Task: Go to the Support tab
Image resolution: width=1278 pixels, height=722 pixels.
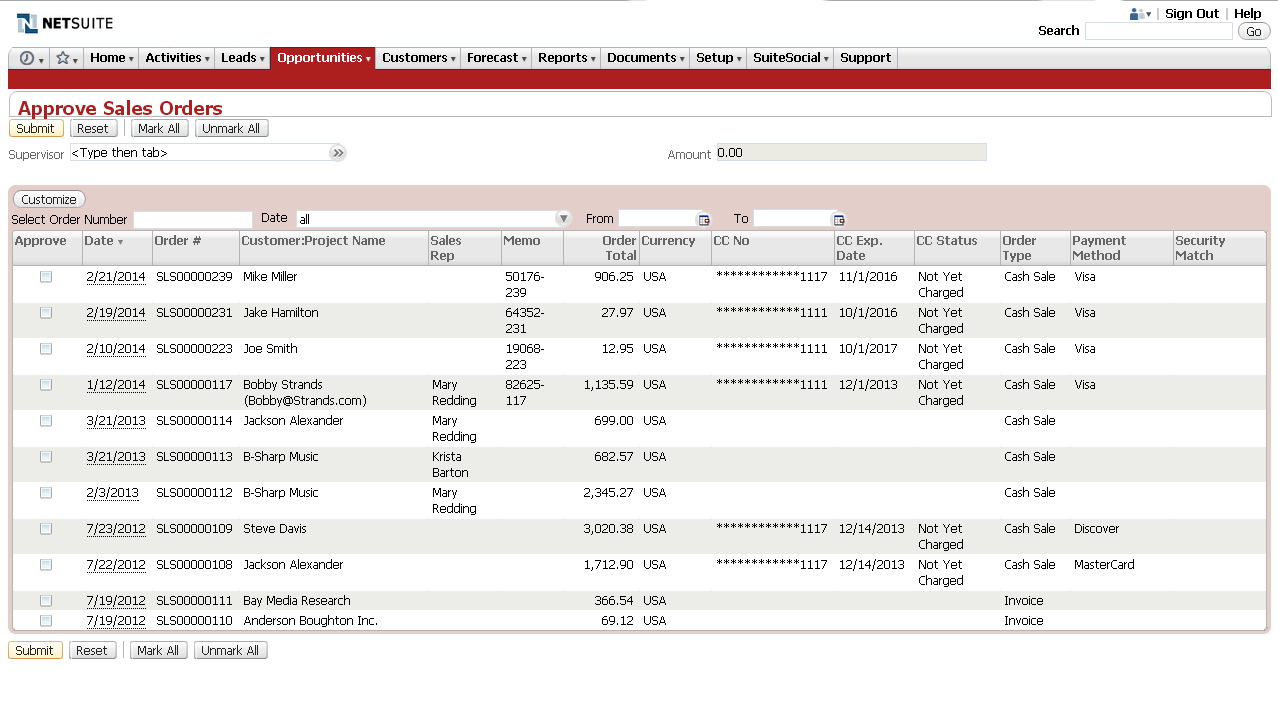Action: [x=865, y=58]
